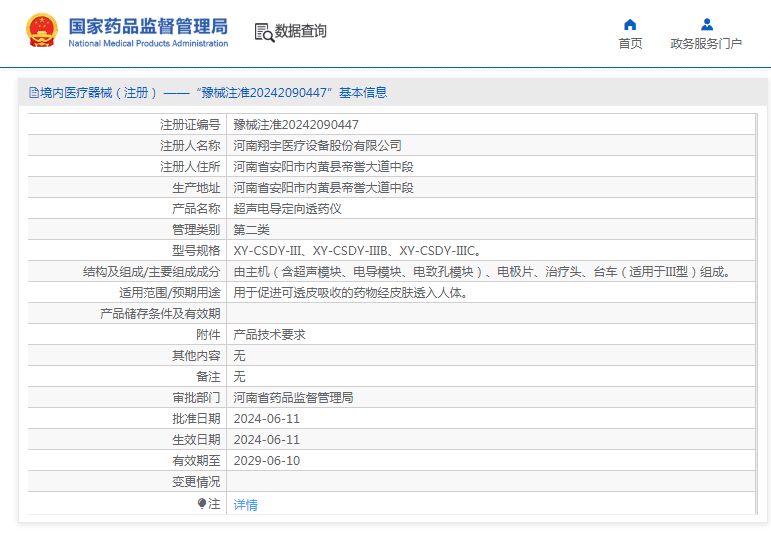This screenshot has height=534, width=771.
Task: Click the 结构及组成/主要组成成分 label
Action: (x=151, y=272)
